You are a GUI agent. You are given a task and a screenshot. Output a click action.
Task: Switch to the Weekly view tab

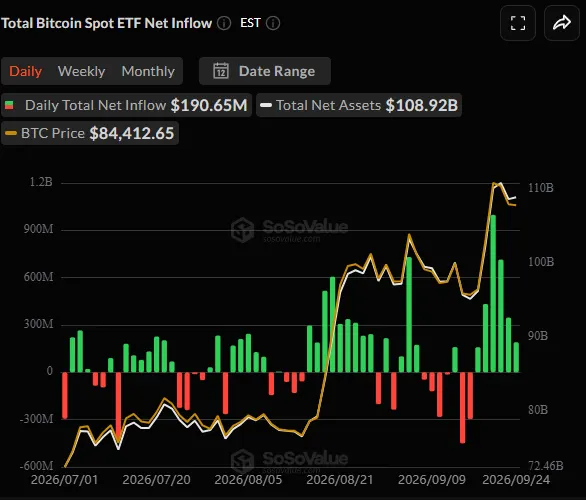[81, 71]
